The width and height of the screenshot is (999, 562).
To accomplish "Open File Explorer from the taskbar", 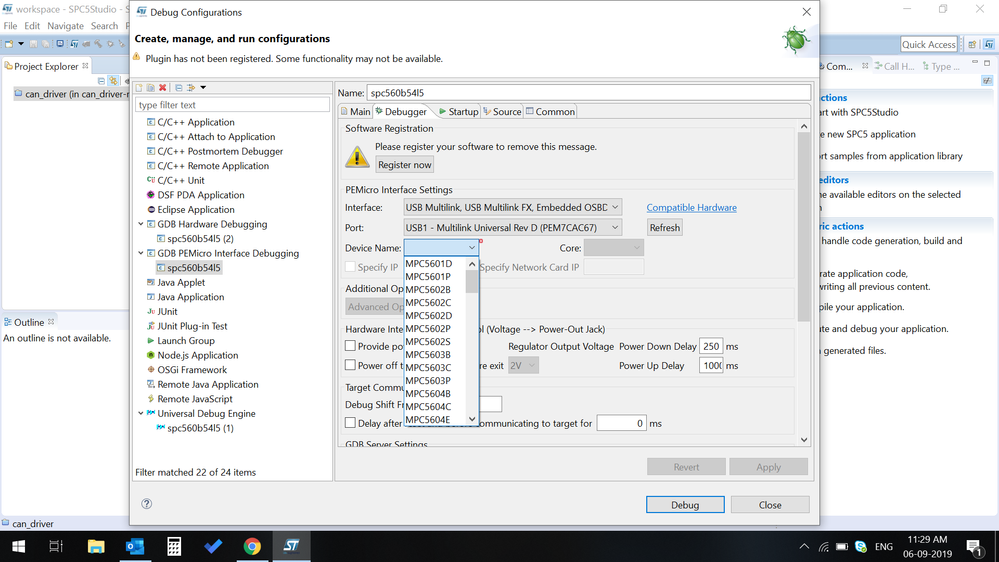I will coord(96,546).
